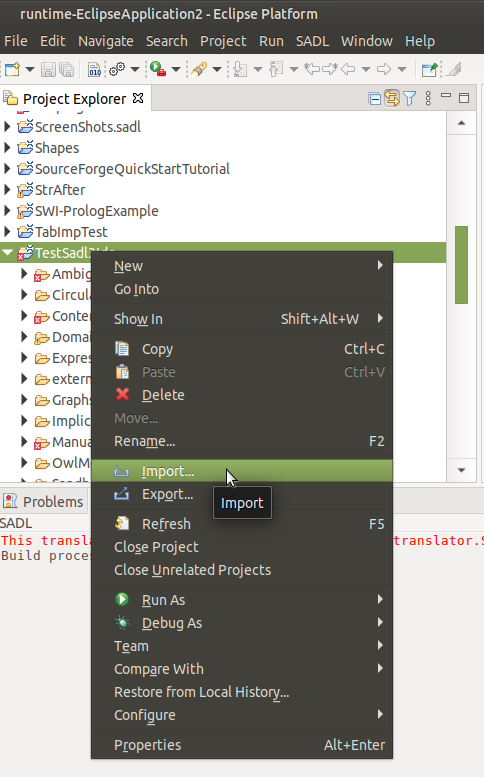Click the Project Explorer scroll up arrow
Image resolution: width=484 pixels, height=777 pixels.
461,123
